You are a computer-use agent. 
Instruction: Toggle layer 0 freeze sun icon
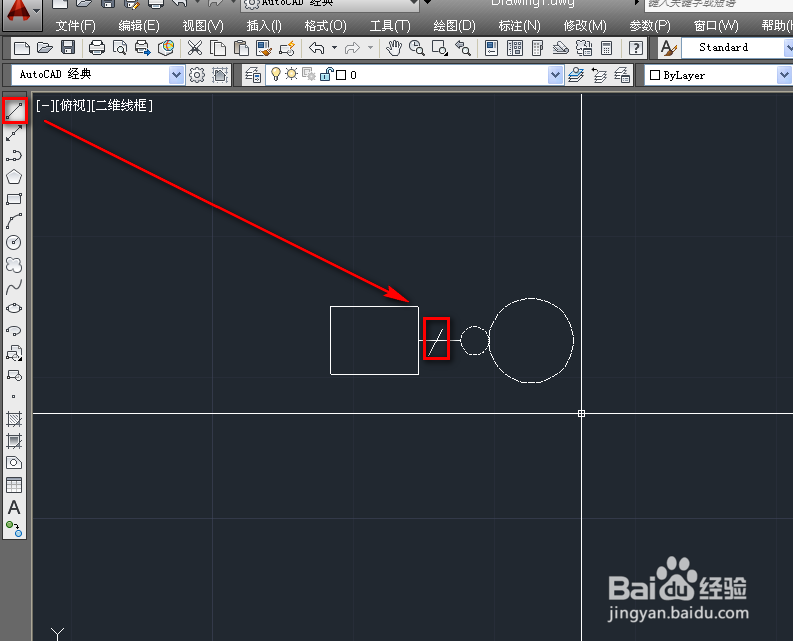tap(291, 74)
